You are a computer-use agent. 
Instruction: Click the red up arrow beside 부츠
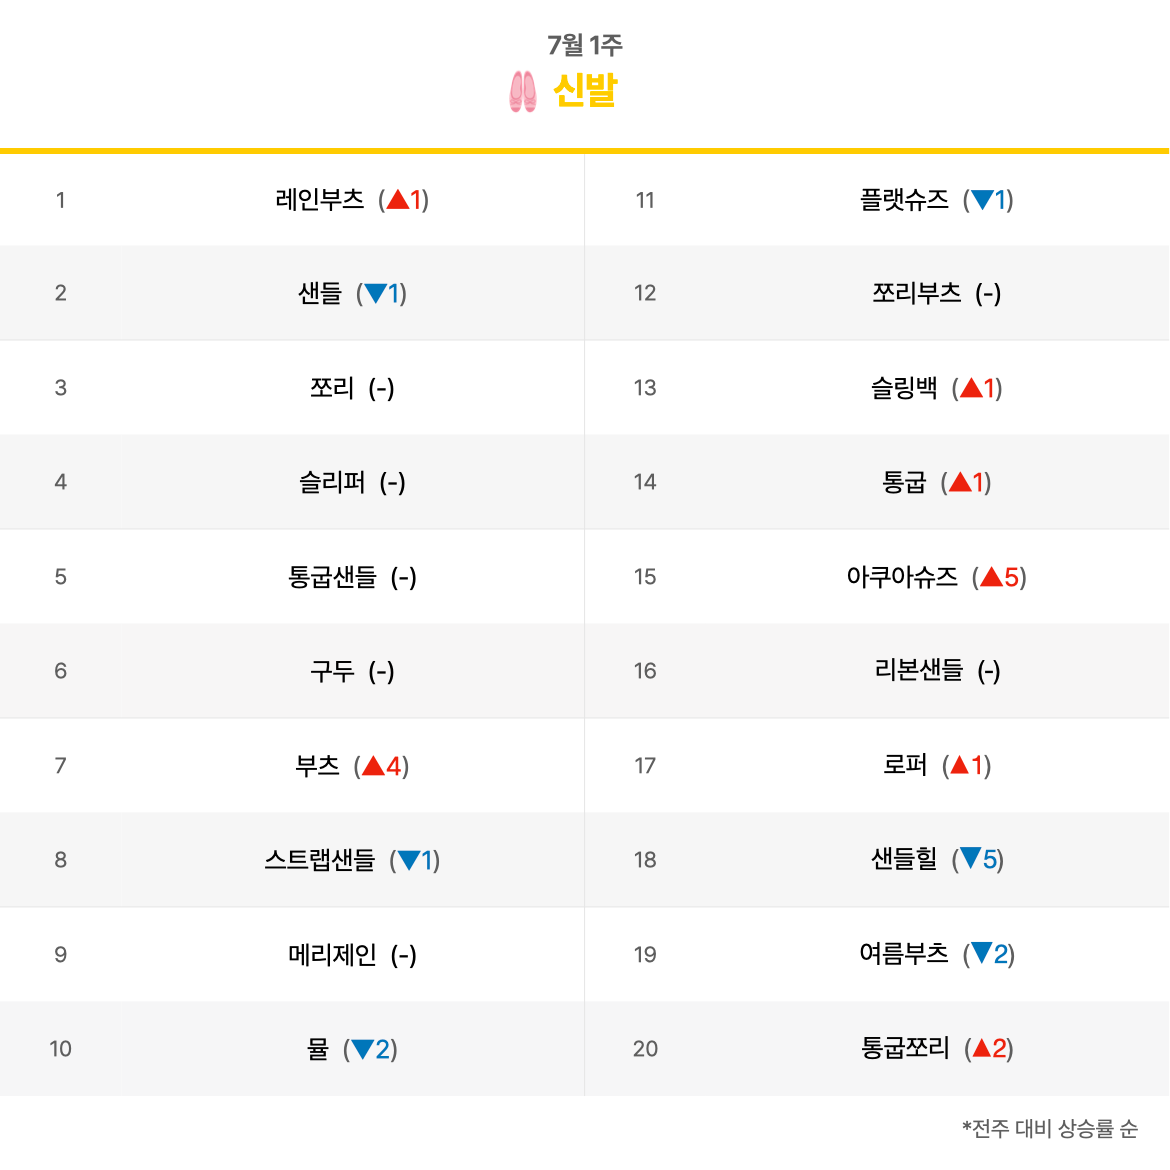[373, 766]
